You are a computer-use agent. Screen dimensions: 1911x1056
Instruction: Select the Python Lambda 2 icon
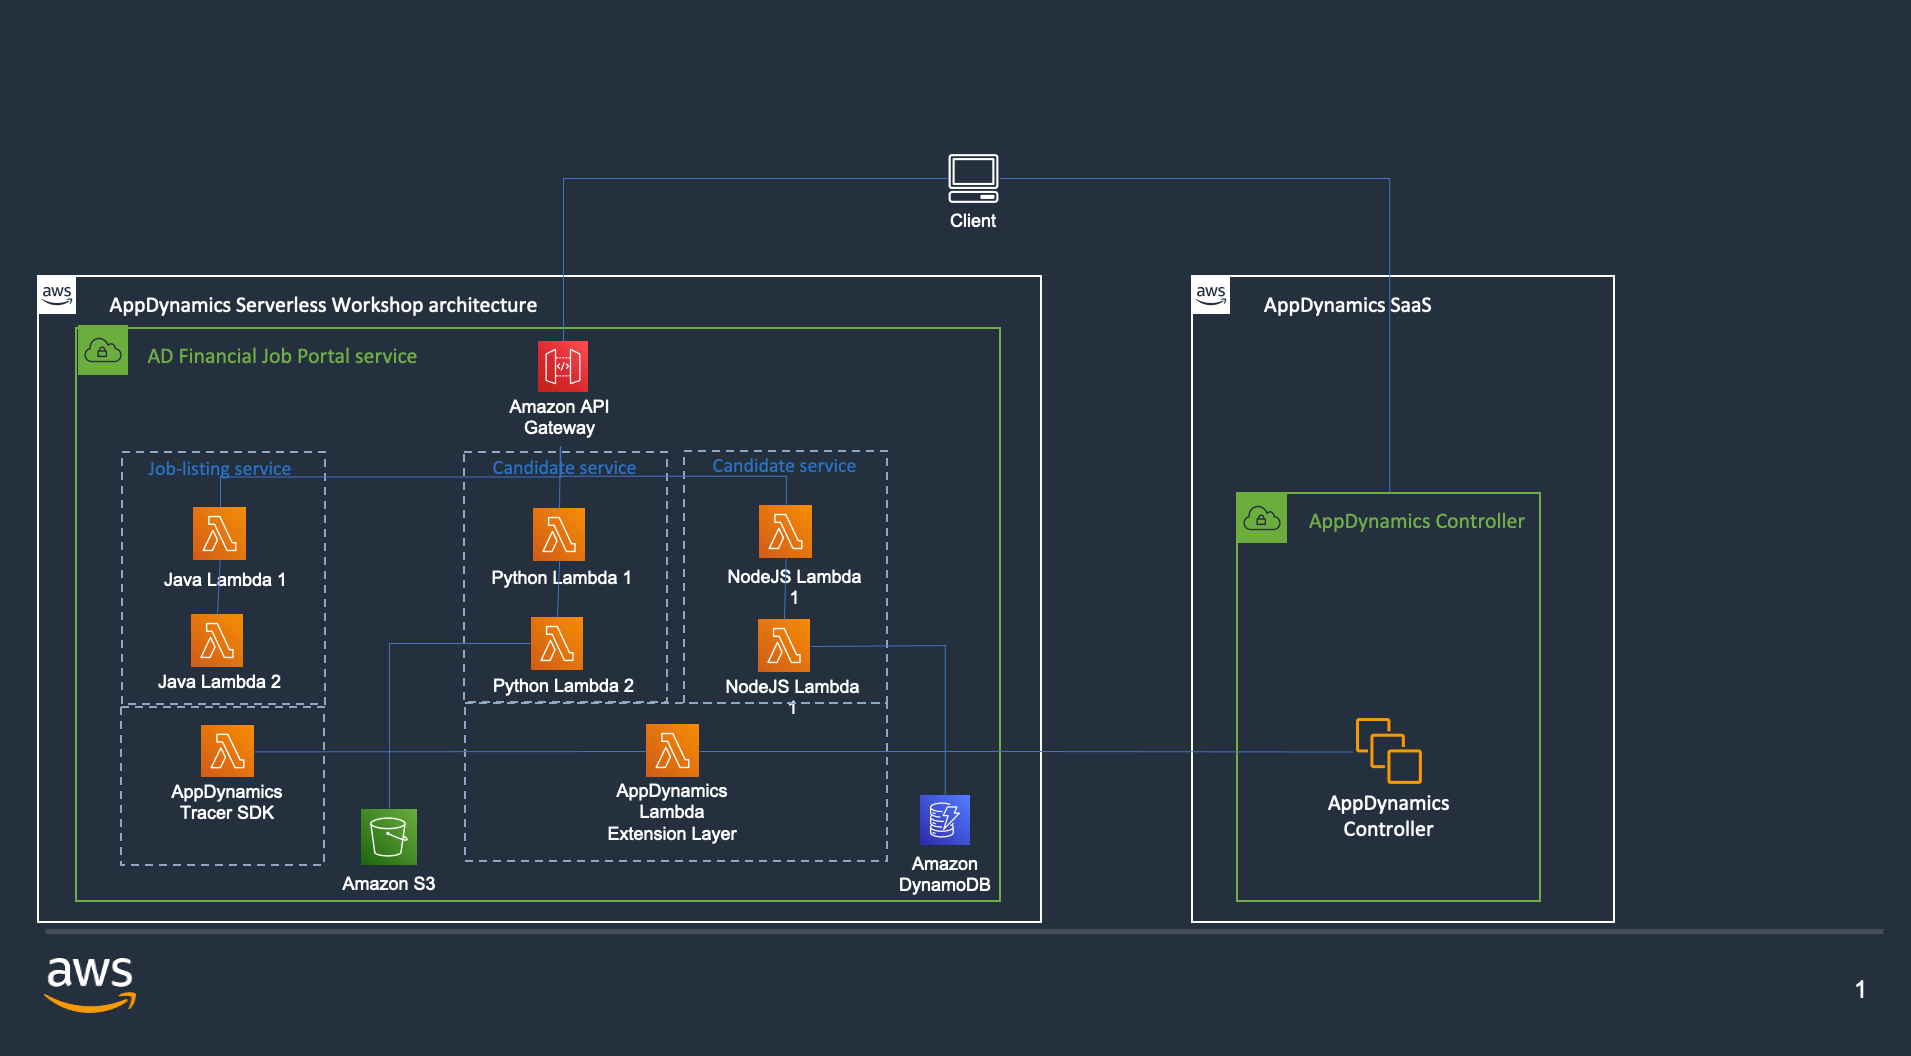[x=556, y=643]
